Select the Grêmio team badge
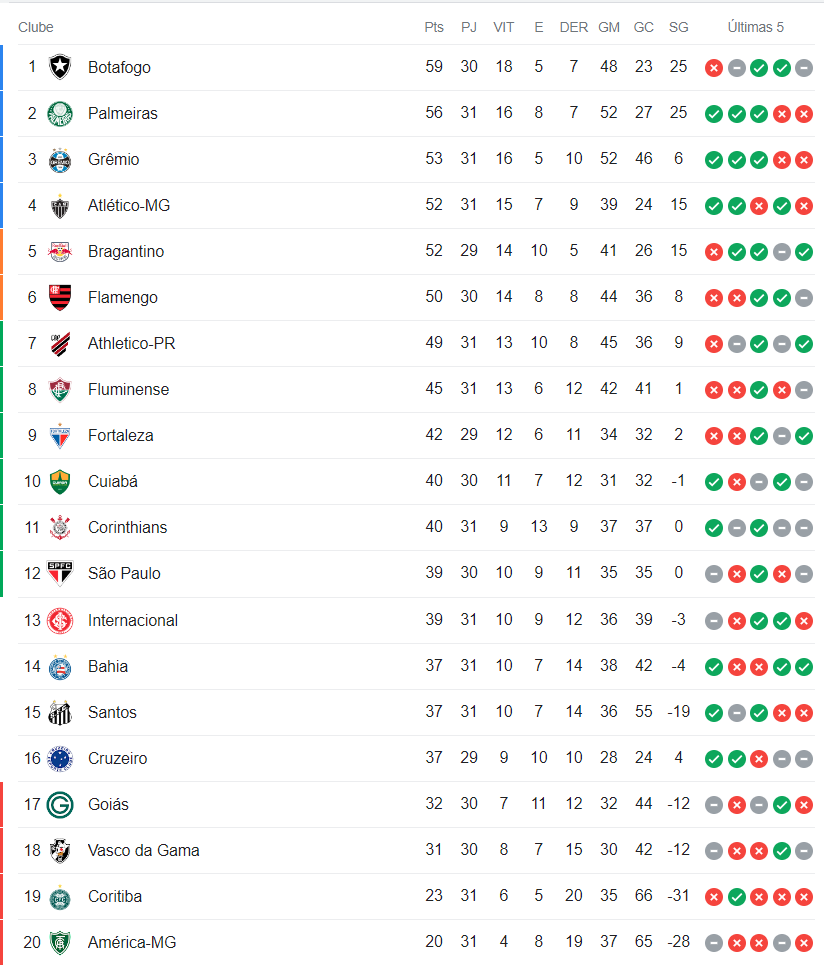This screenshot has width=824, height=972. tap(60, 159)
